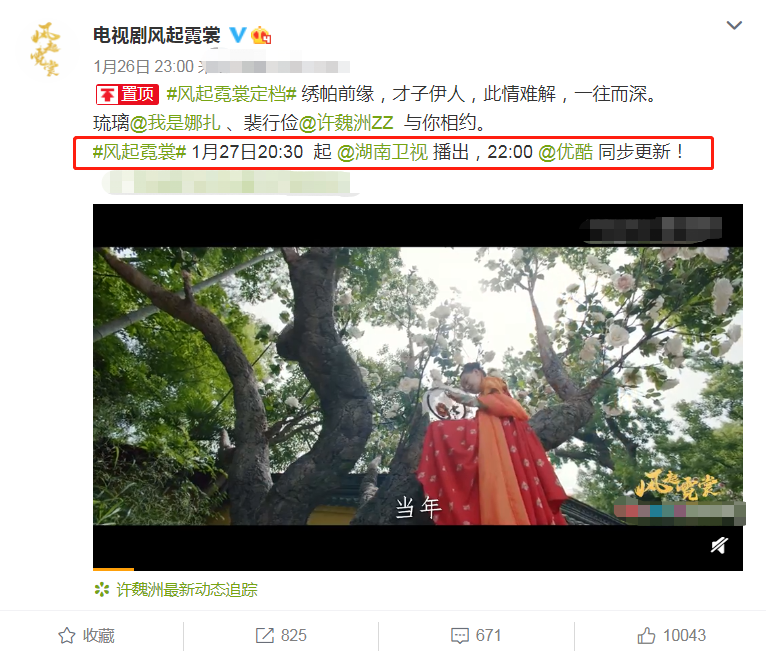Open @优酷 mention
The image size is (766, 656).
pos(565,152)
